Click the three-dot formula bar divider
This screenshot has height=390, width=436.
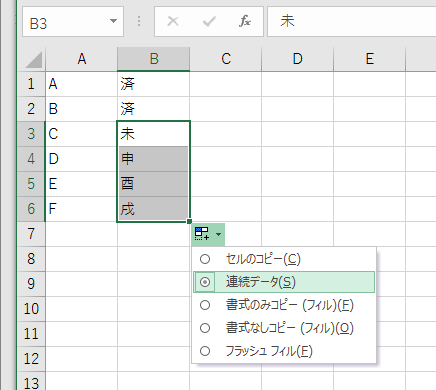coord(139,21)
